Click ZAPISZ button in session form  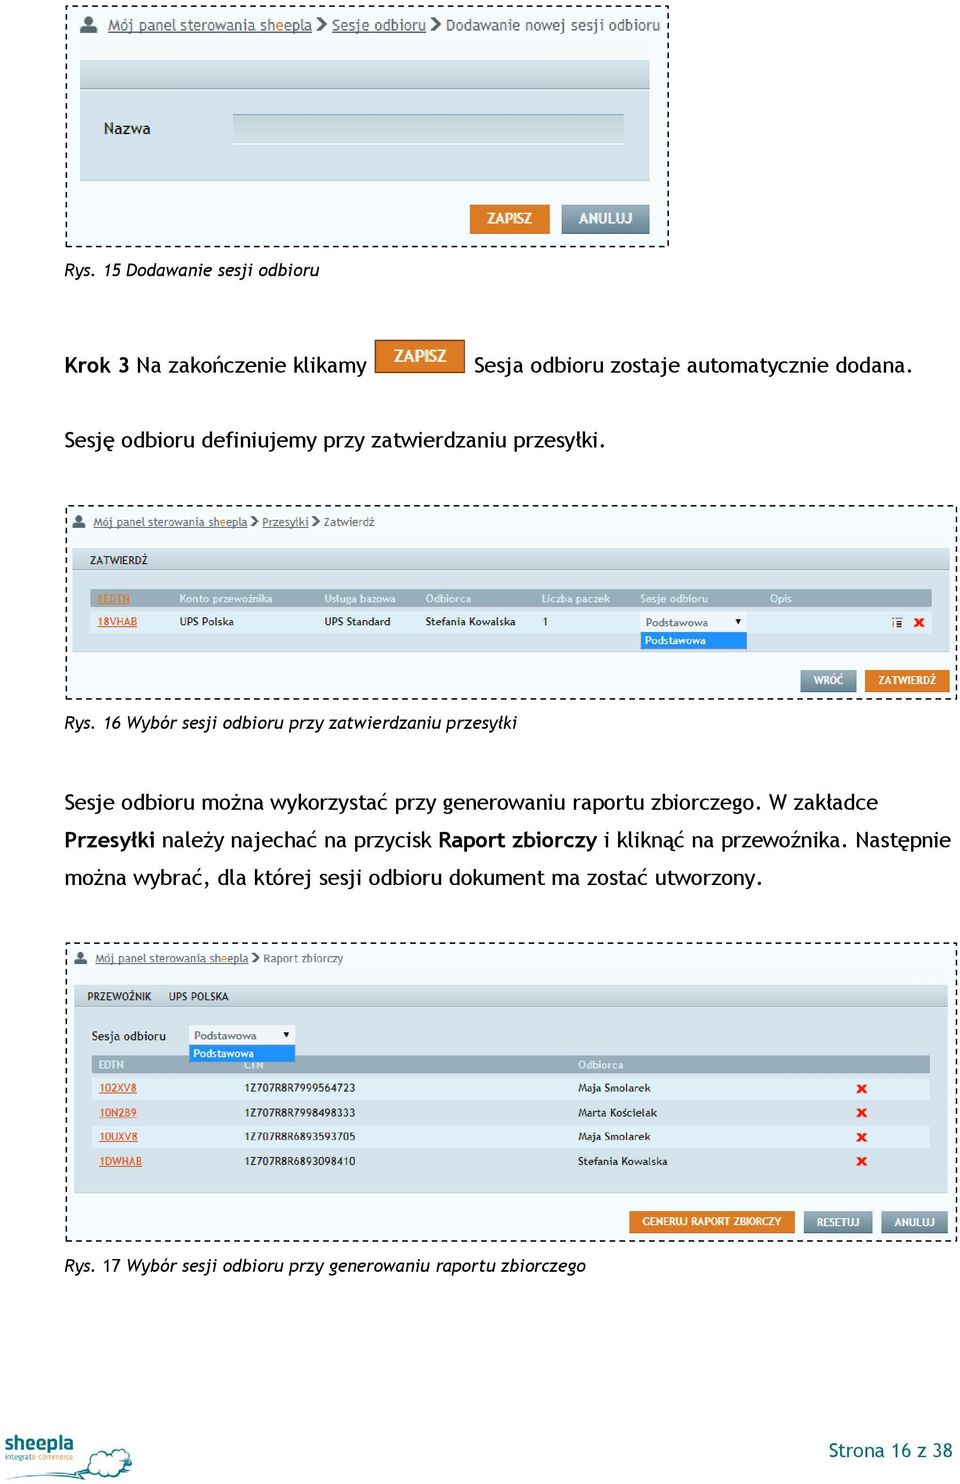[510, 218]
